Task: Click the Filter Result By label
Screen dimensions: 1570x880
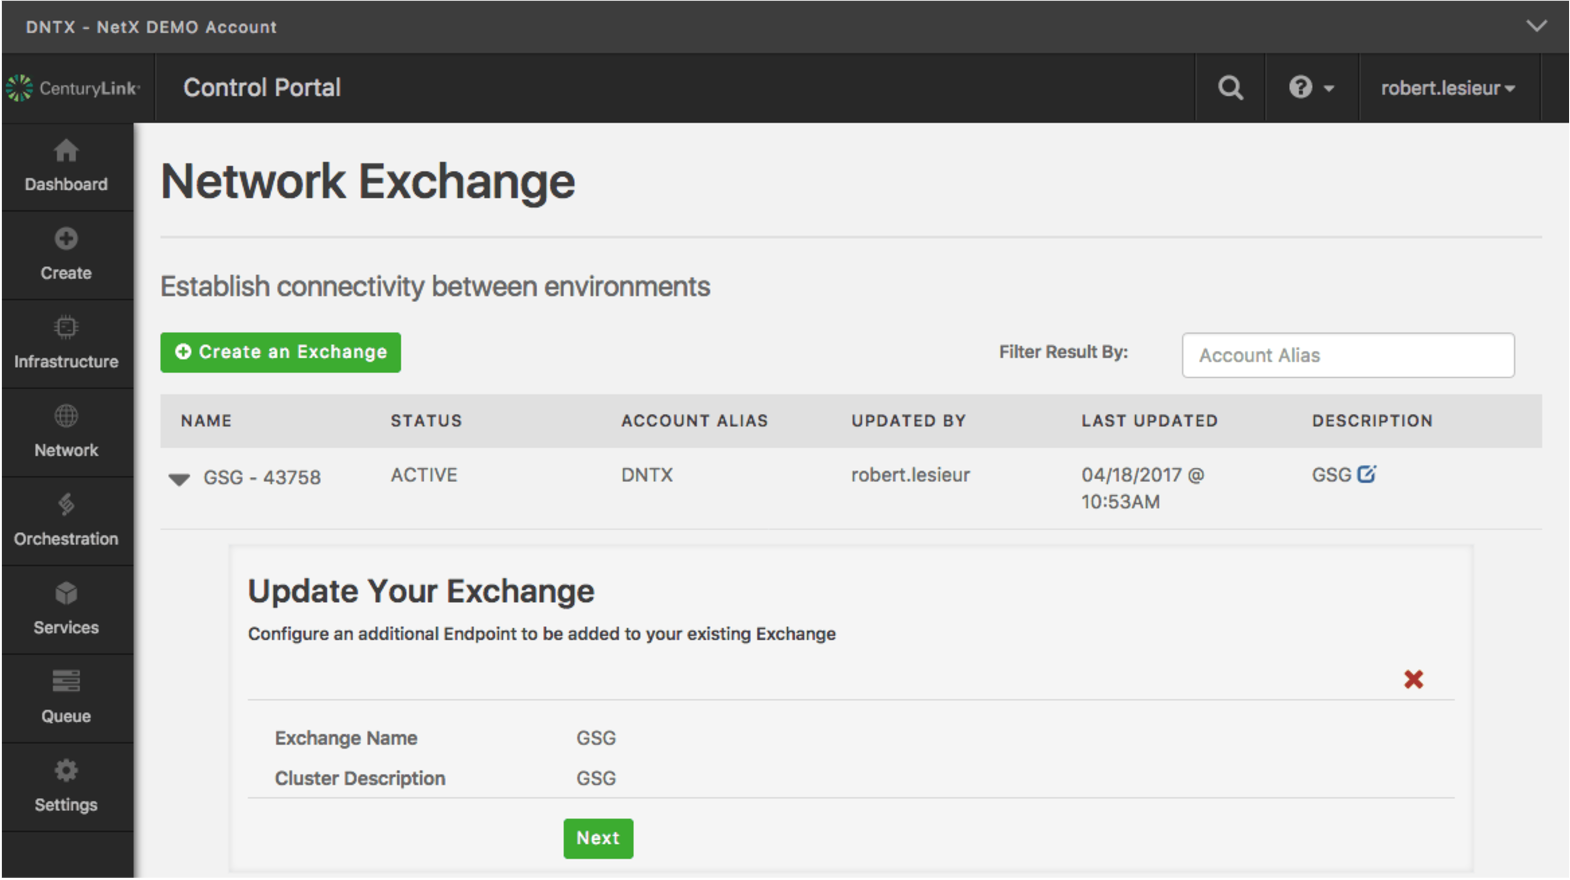Action: point(1063,352)
